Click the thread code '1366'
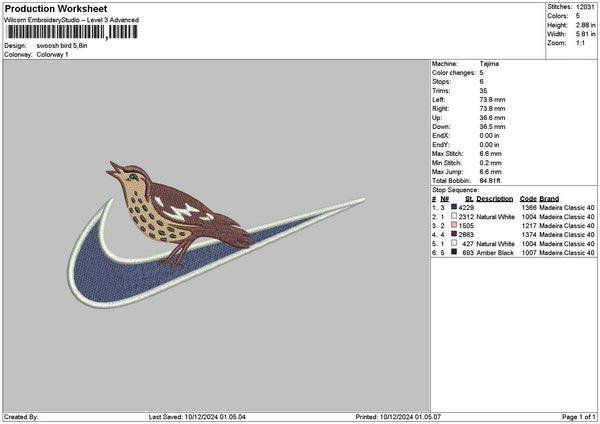600x424 pixels. (529, 208)
